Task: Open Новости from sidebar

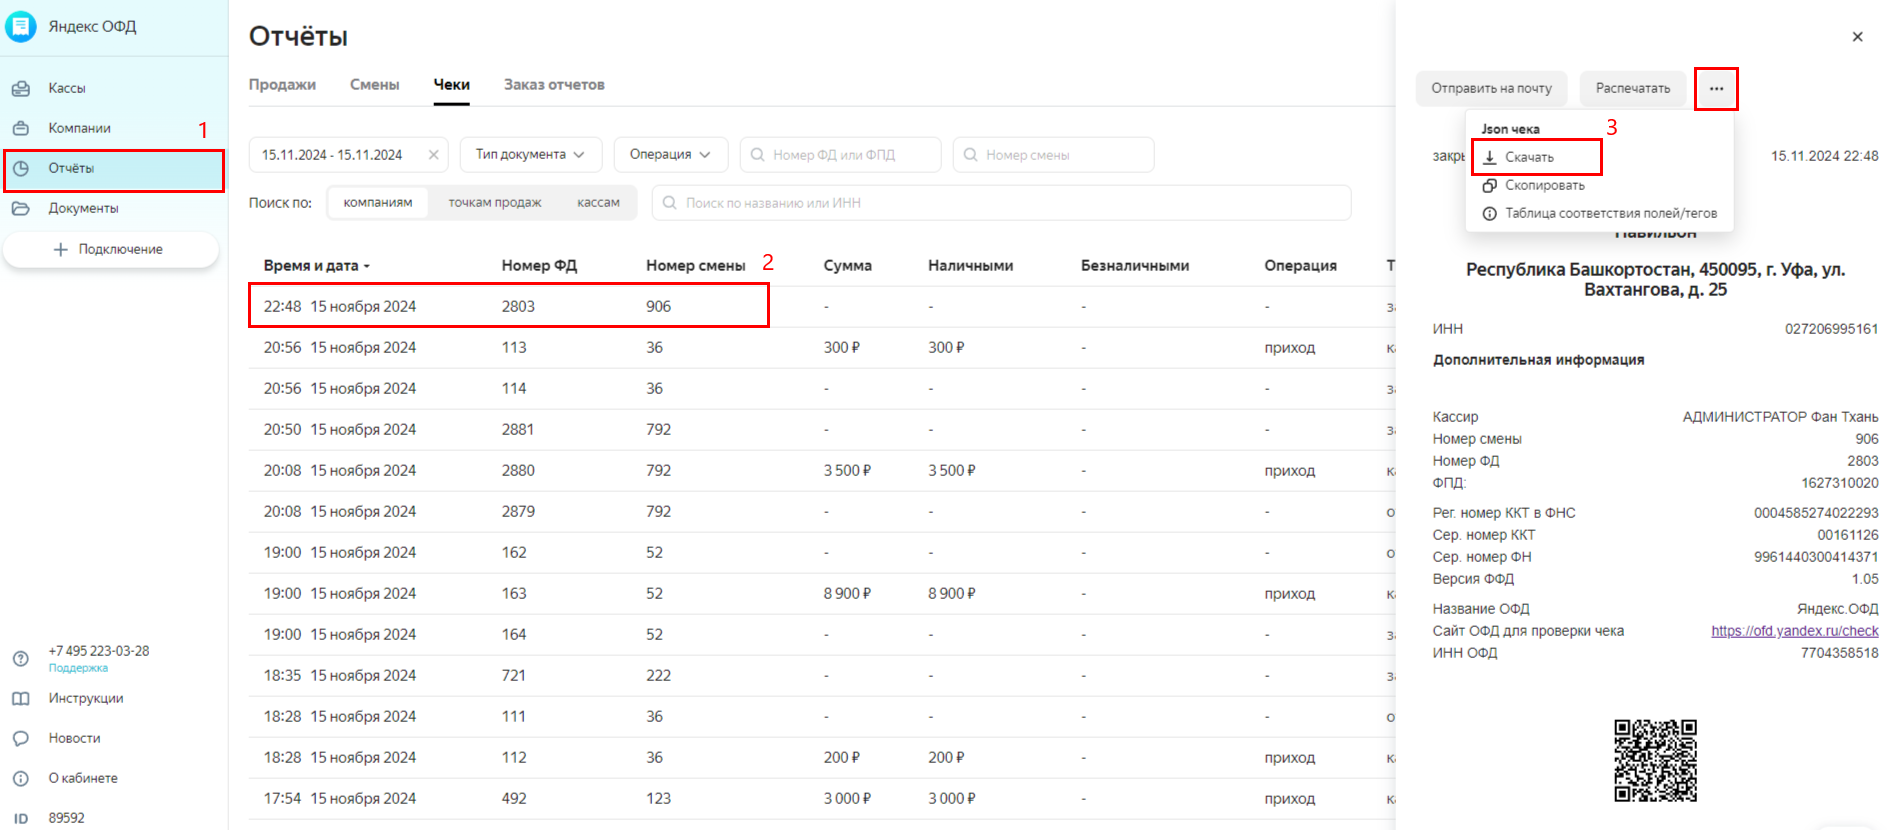Action: point(74,738)
